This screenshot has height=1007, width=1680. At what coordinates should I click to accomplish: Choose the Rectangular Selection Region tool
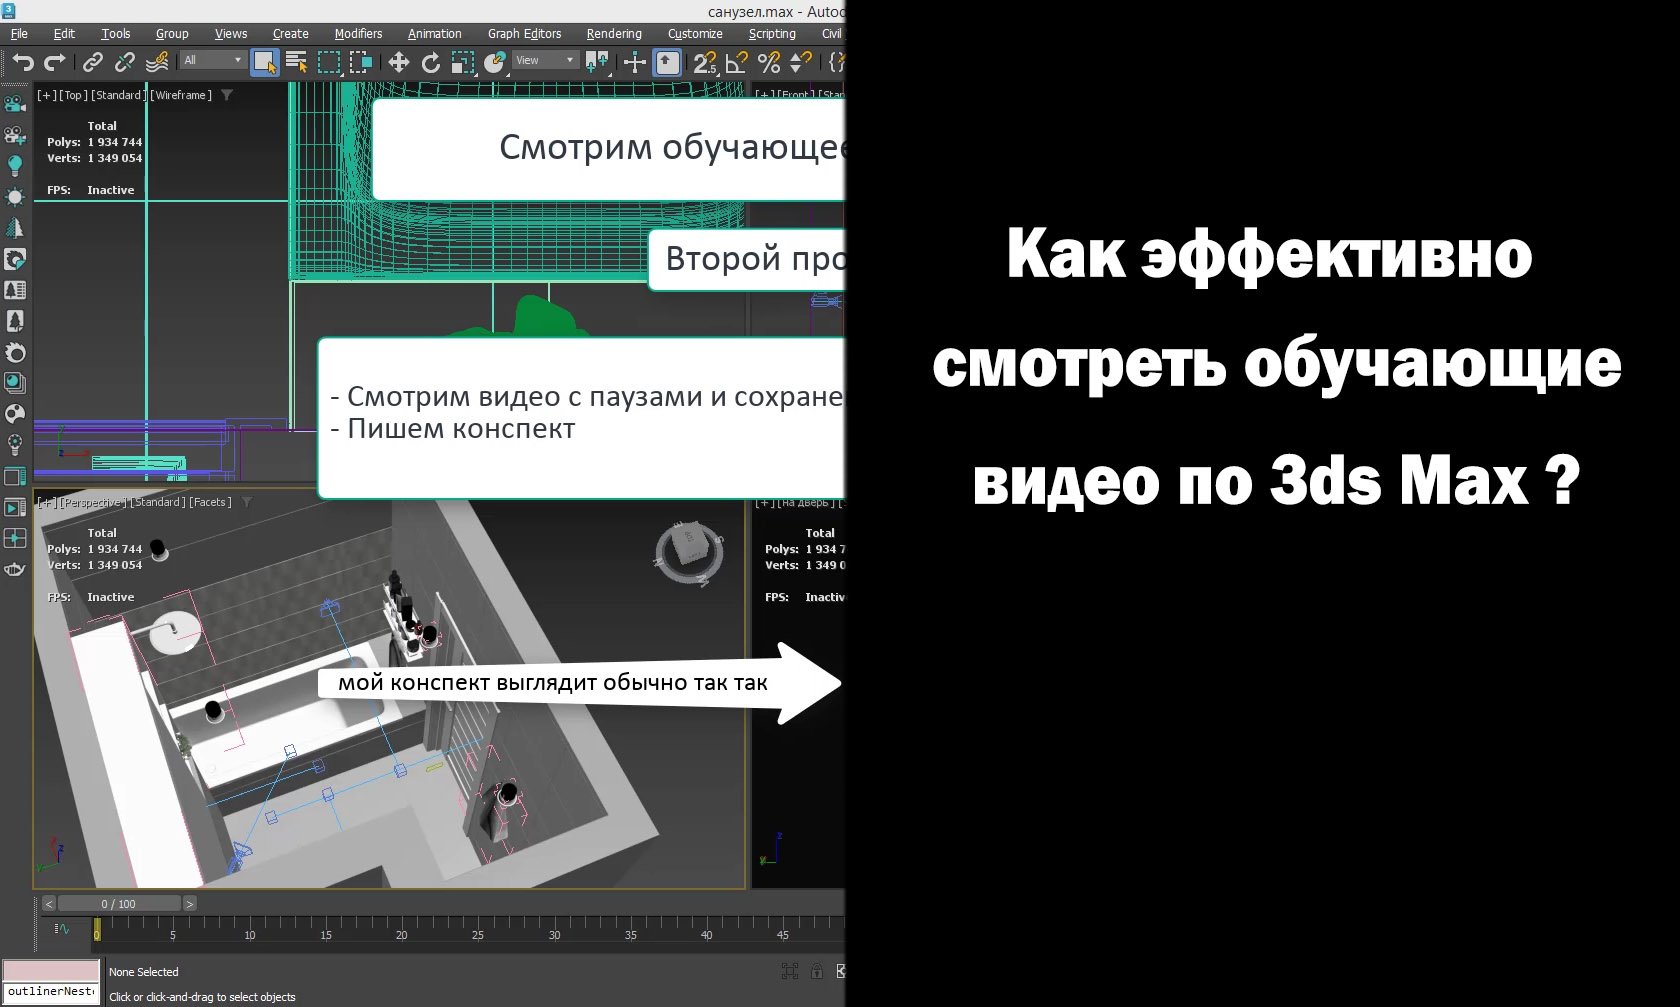tap(329, 63)
